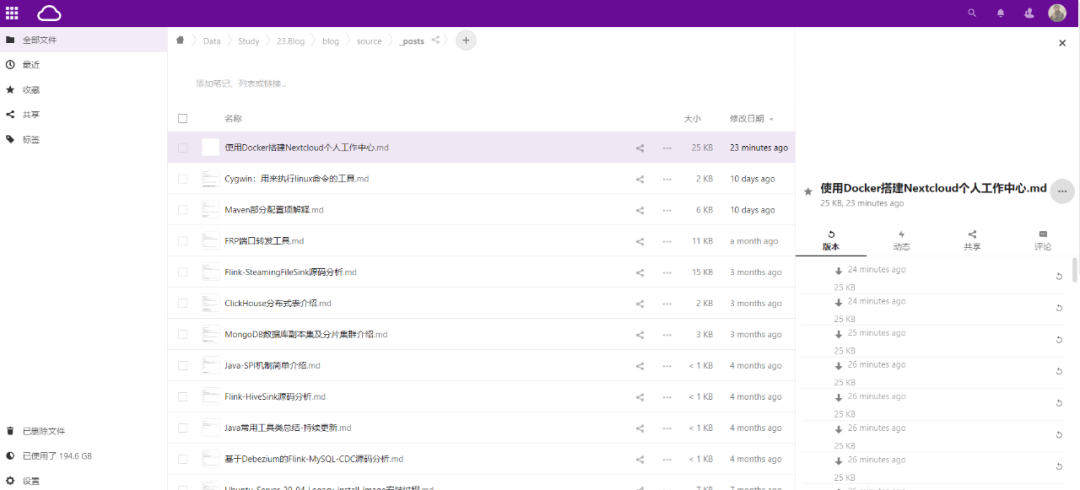Open 最近 in the sidebar
This screenshot has width=1080, height=490.
tap(83, 65)
